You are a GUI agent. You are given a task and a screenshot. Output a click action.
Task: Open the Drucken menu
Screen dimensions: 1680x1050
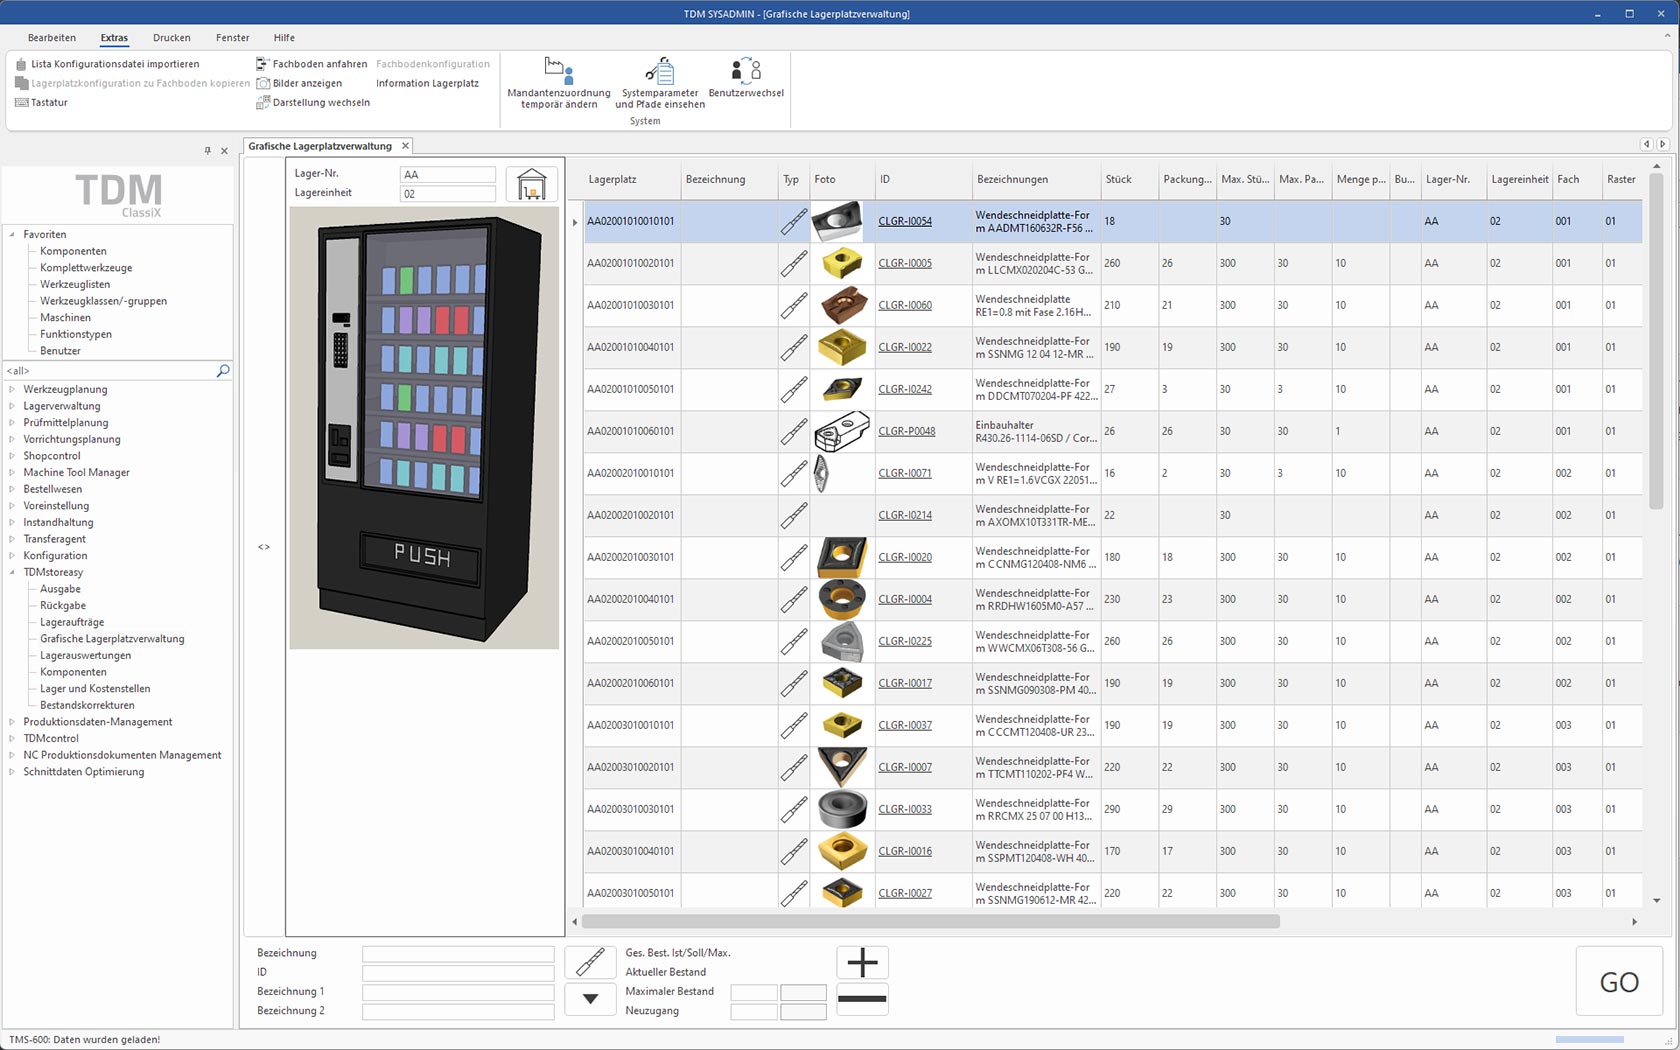tap(172, 38)
